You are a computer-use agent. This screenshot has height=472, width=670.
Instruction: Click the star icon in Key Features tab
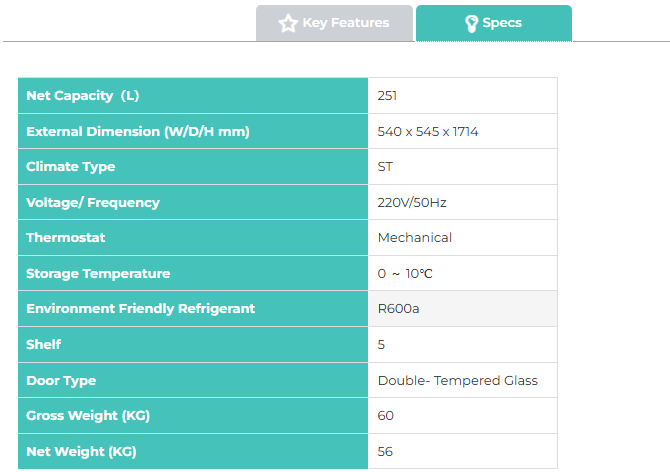point(288,23)
